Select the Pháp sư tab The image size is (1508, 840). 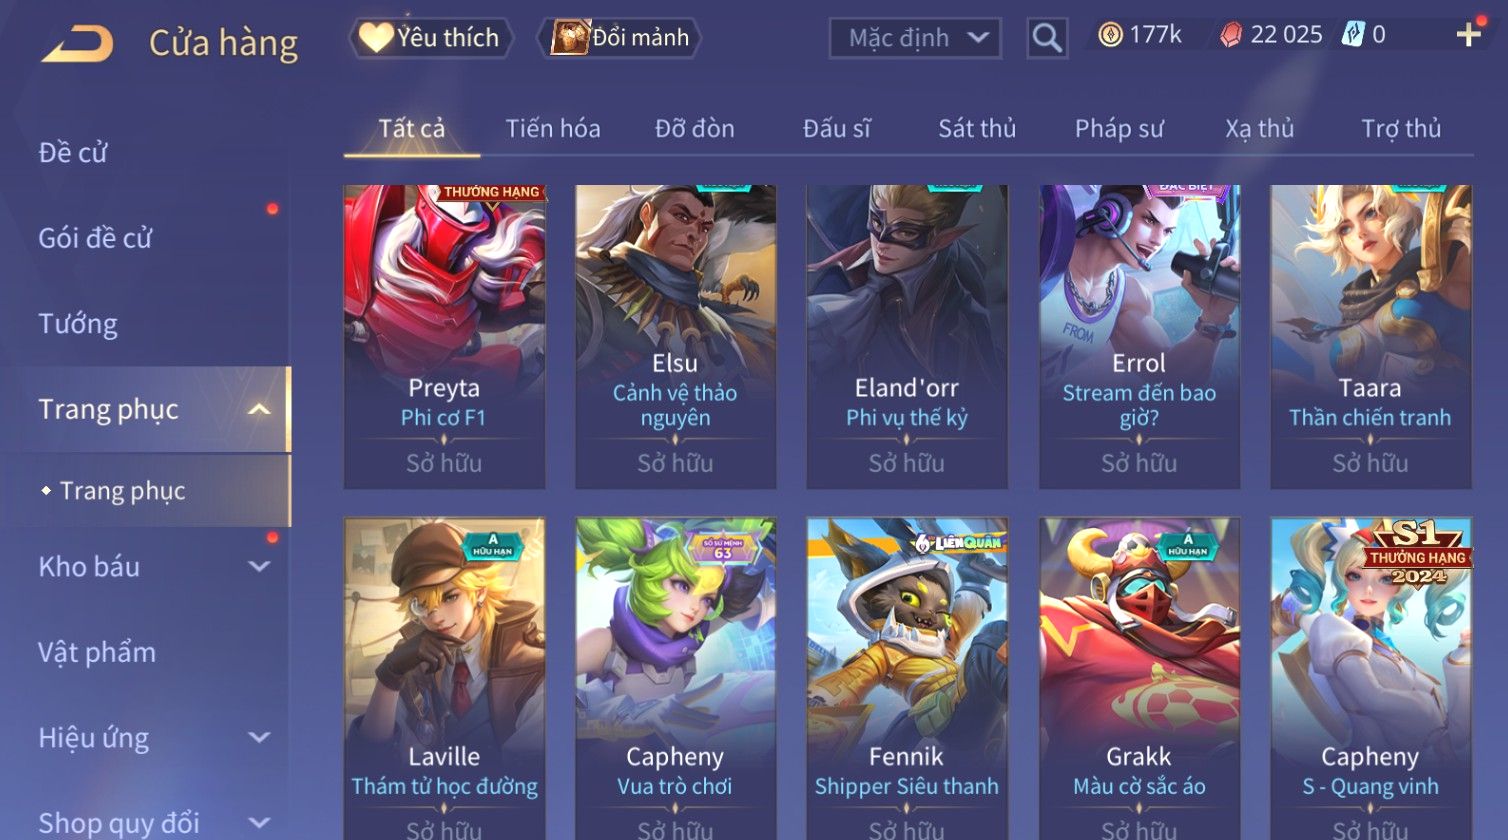[x=1119, y=128]
